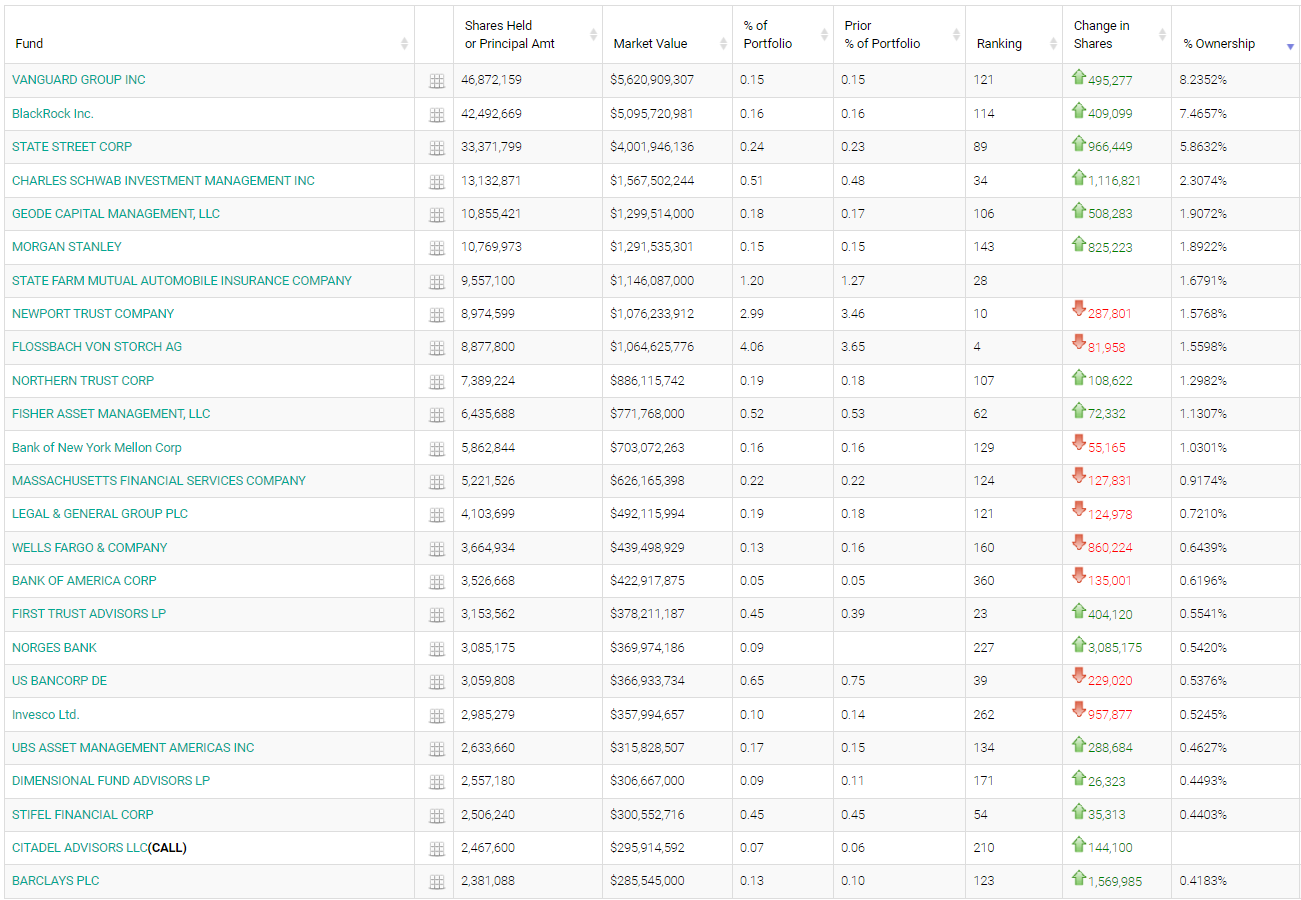1301x900 pixels.
Task: Click the grid icon for BARCLAYS PLC
Action: (437, 882)
